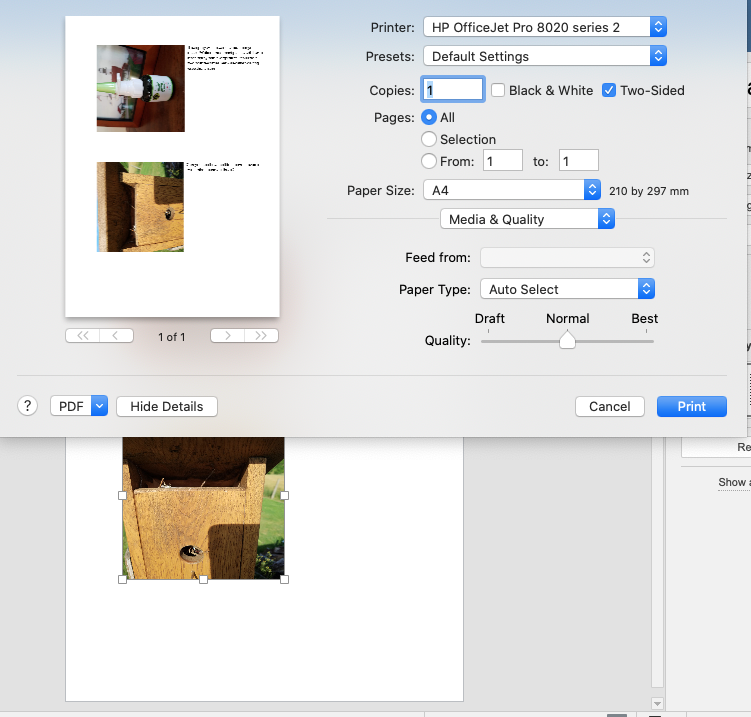Go to next page in preview
Image resolution: width=751 pixels, height=717 pixels.
tap(228, 336)
